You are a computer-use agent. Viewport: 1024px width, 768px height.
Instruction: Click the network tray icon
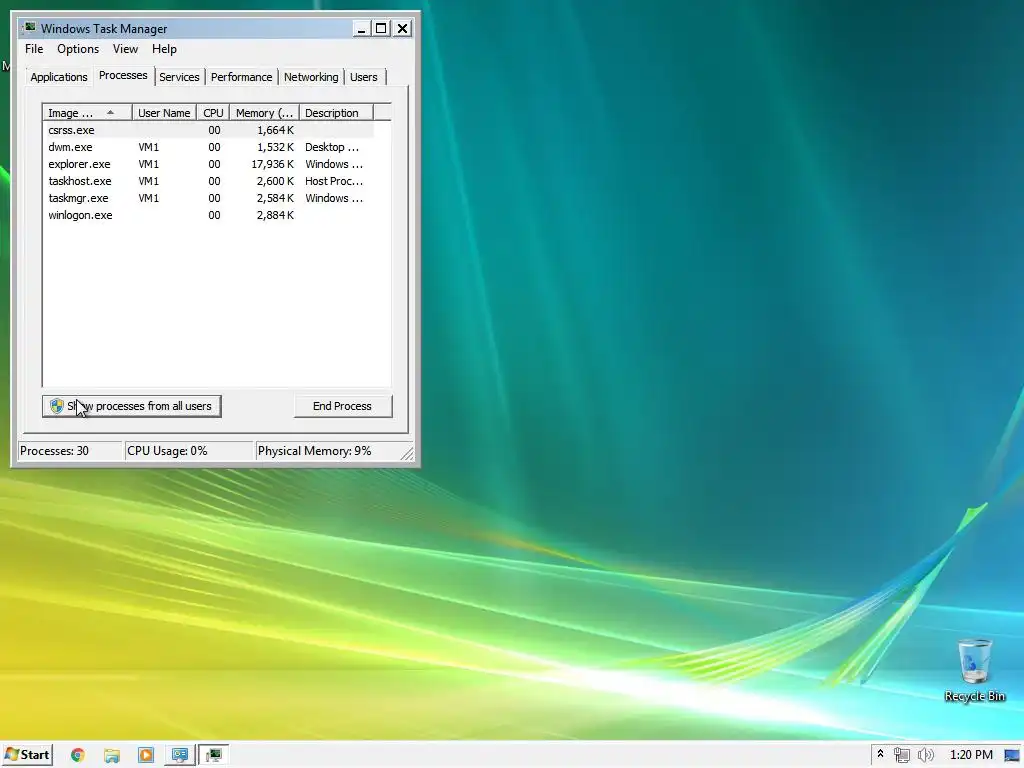point(902,756)
